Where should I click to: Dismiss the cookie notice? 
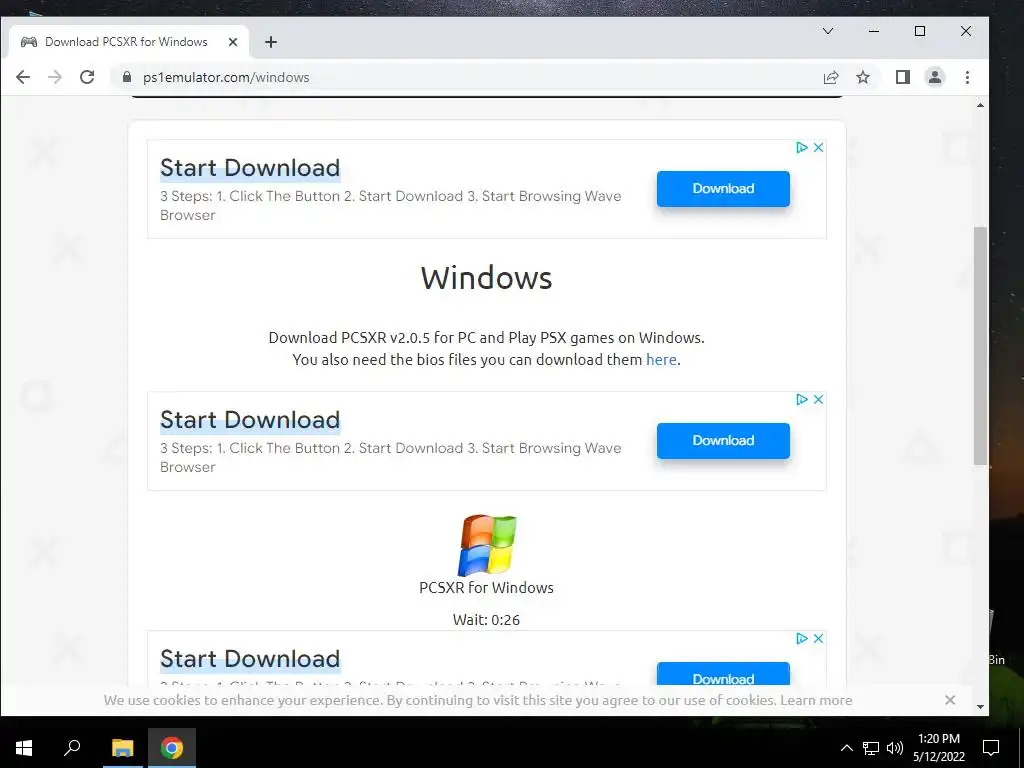pos(950,700)
